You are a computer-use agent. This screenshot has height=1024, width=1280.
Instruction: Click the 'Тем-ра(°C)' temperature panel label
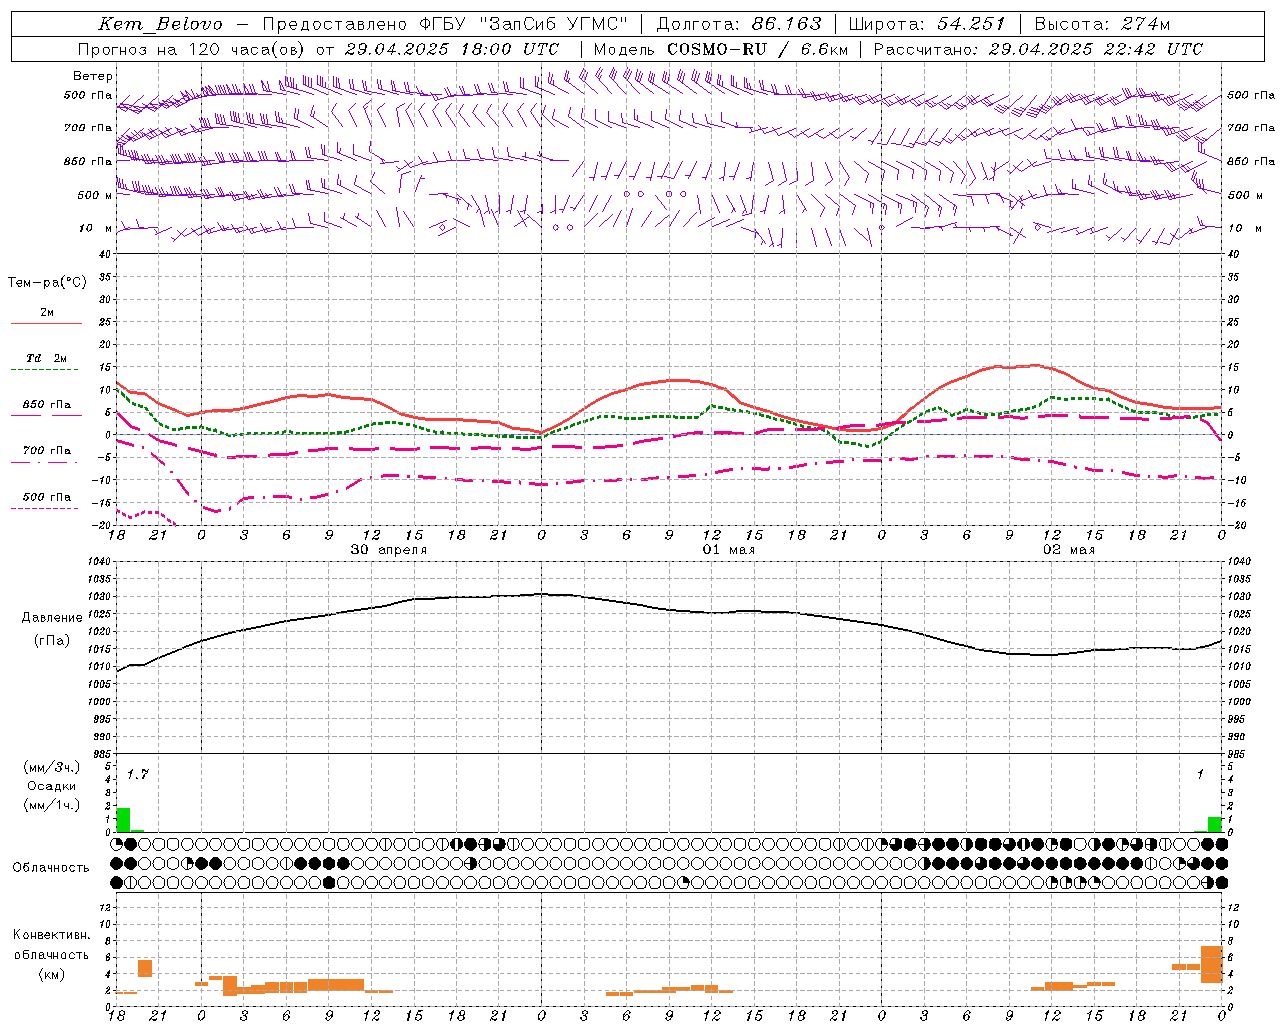coord(47,283)
